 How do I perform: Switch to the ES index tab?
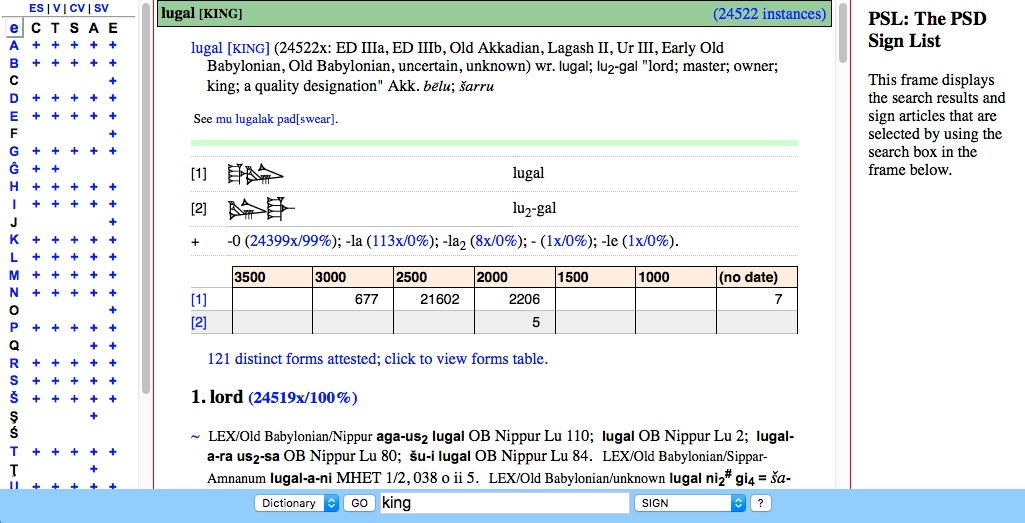(x=37, y=8)
